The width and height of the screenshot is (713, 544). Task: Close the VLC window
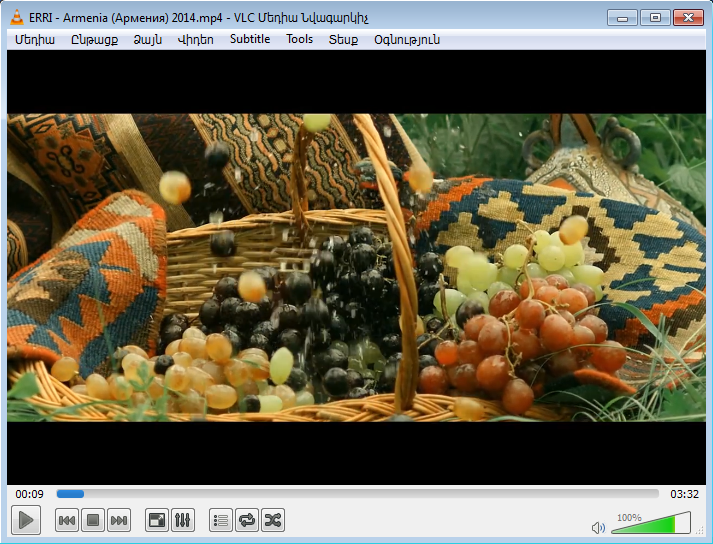(x=688, y=18)
